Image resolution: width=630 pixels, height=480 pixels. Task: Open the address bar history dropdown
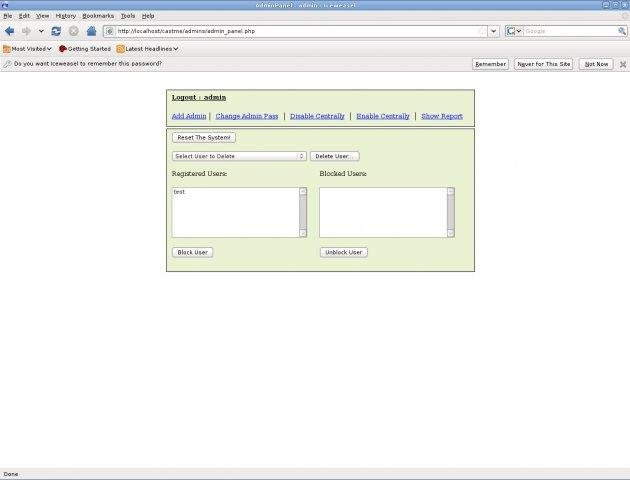[494, 31]
